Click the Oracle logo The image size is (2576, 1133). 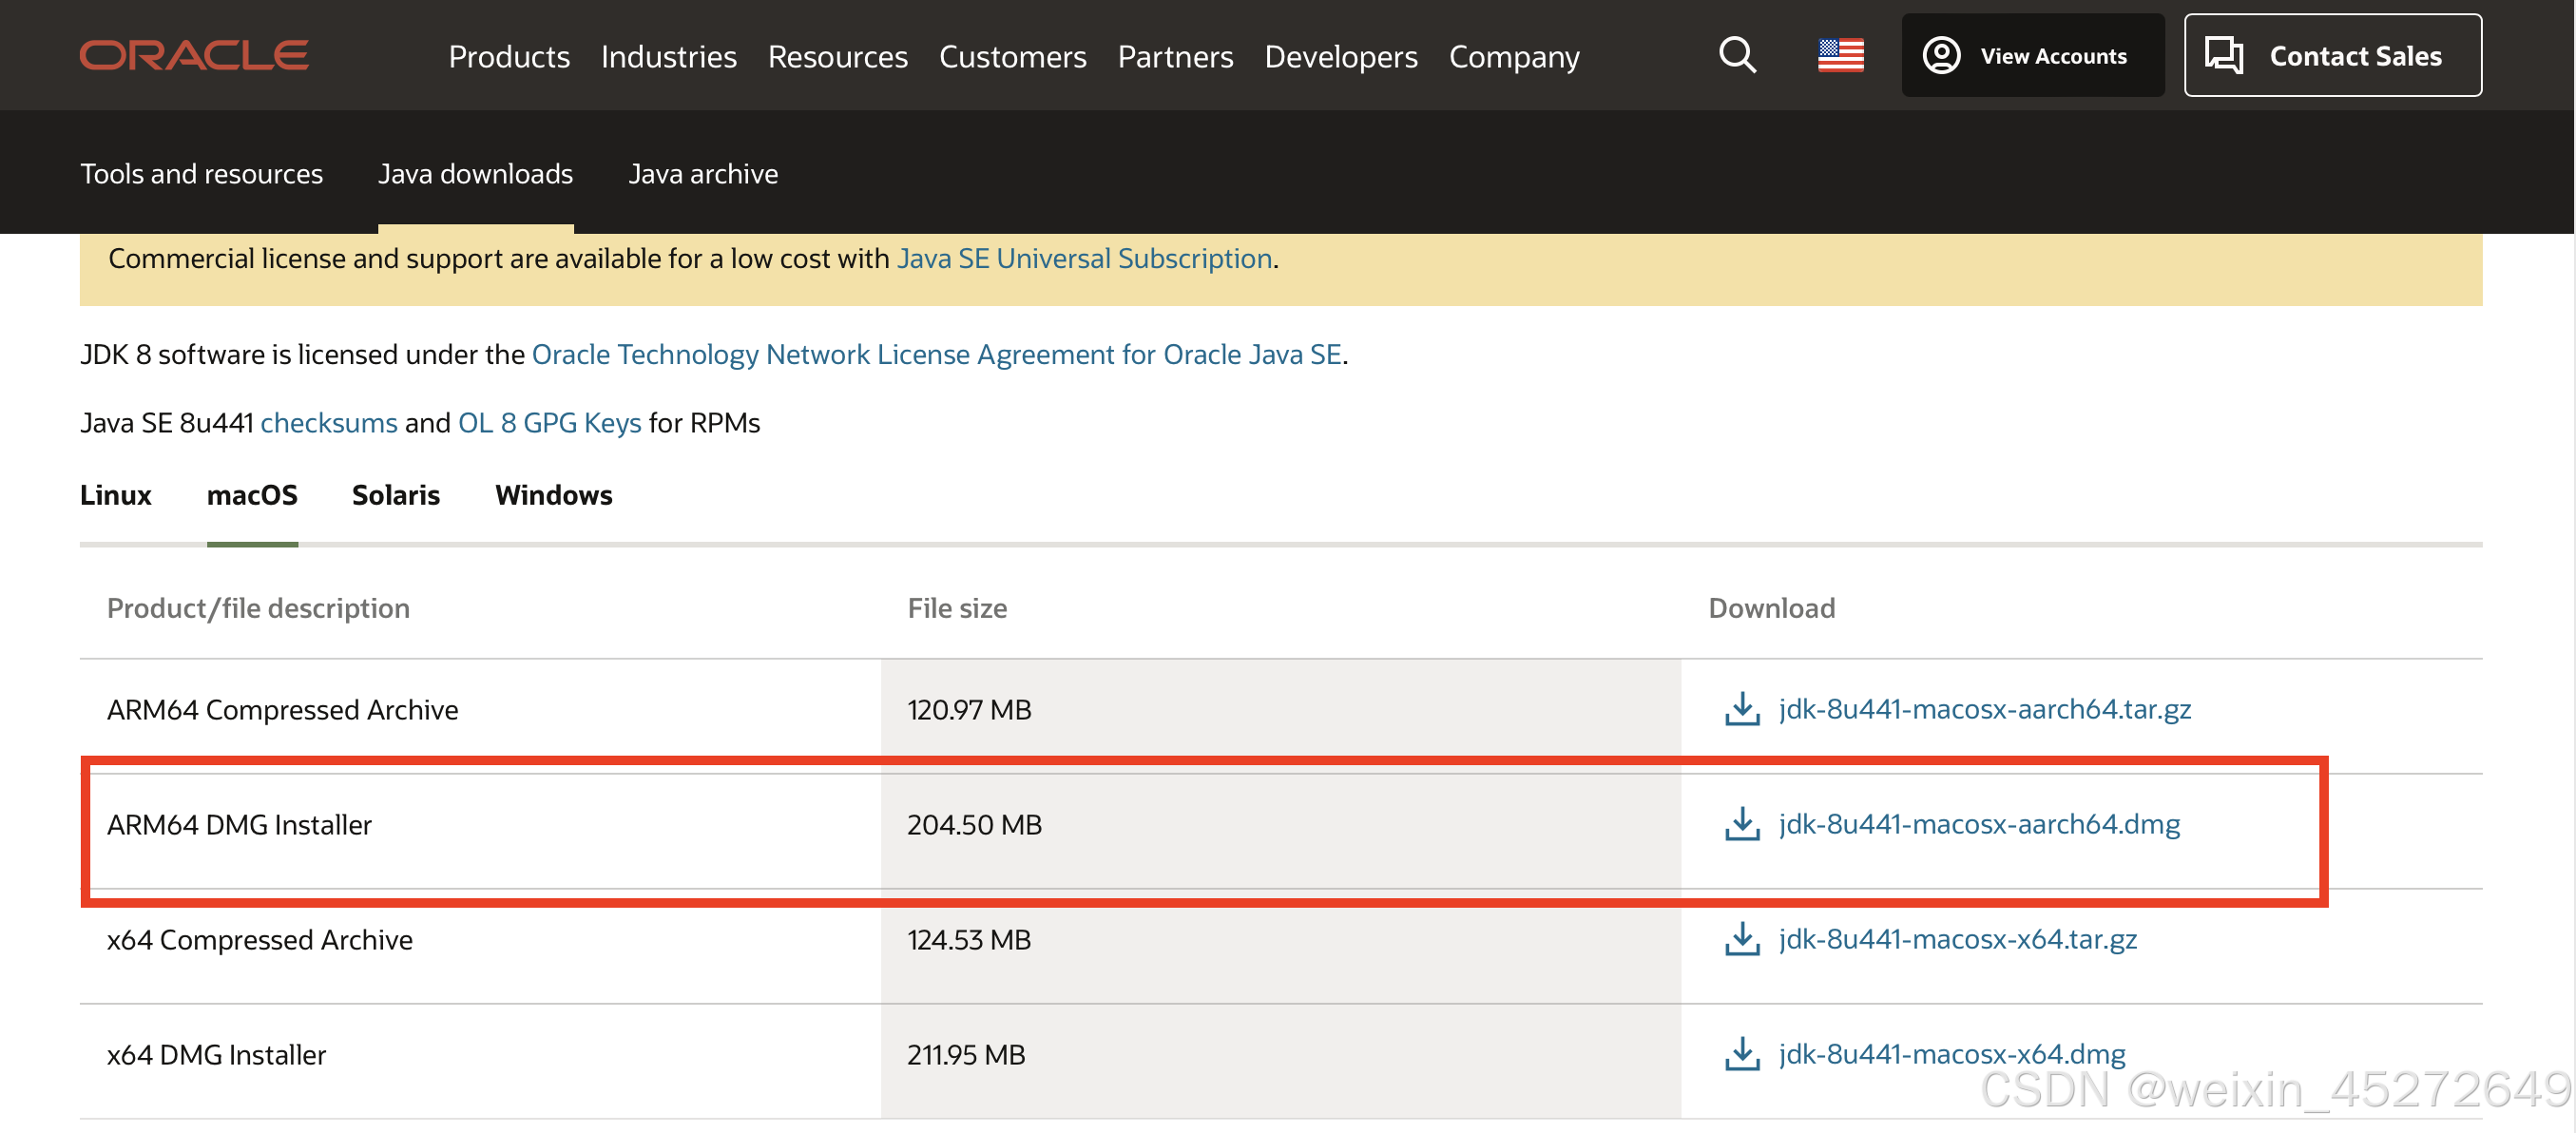point(194,55)
